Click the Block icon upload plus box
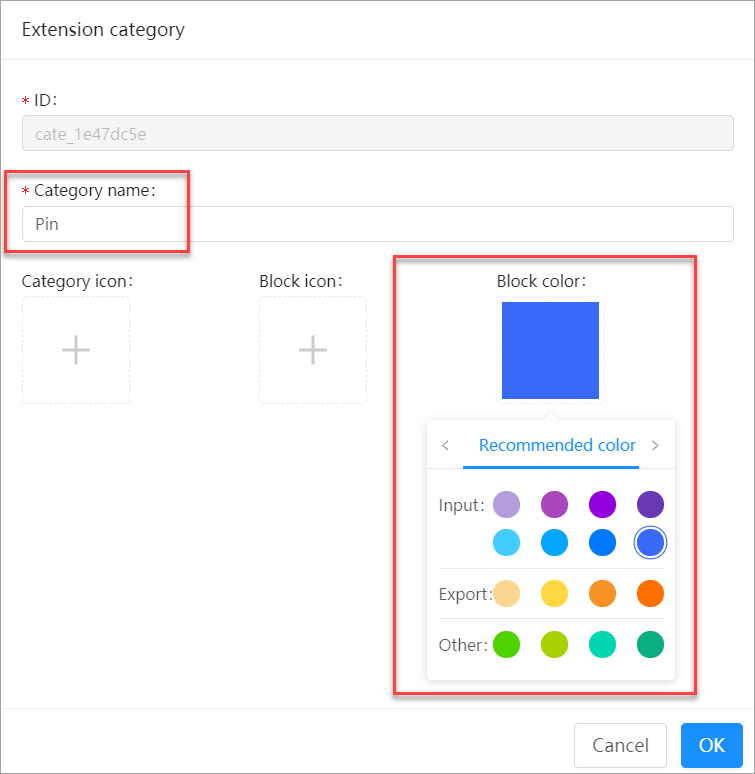This screenshot has height=774, width=755. (313, 350)
